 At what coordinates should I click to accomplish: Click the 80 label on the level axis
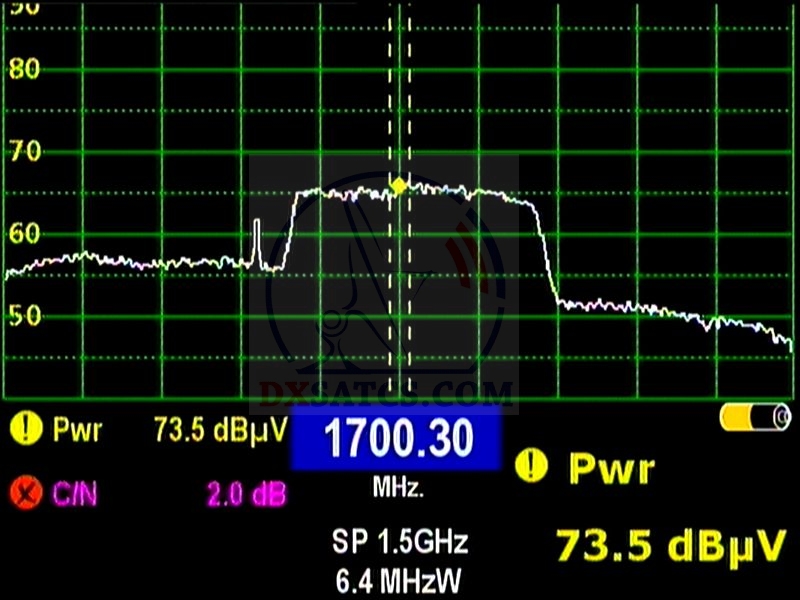[x=23, y=70]
